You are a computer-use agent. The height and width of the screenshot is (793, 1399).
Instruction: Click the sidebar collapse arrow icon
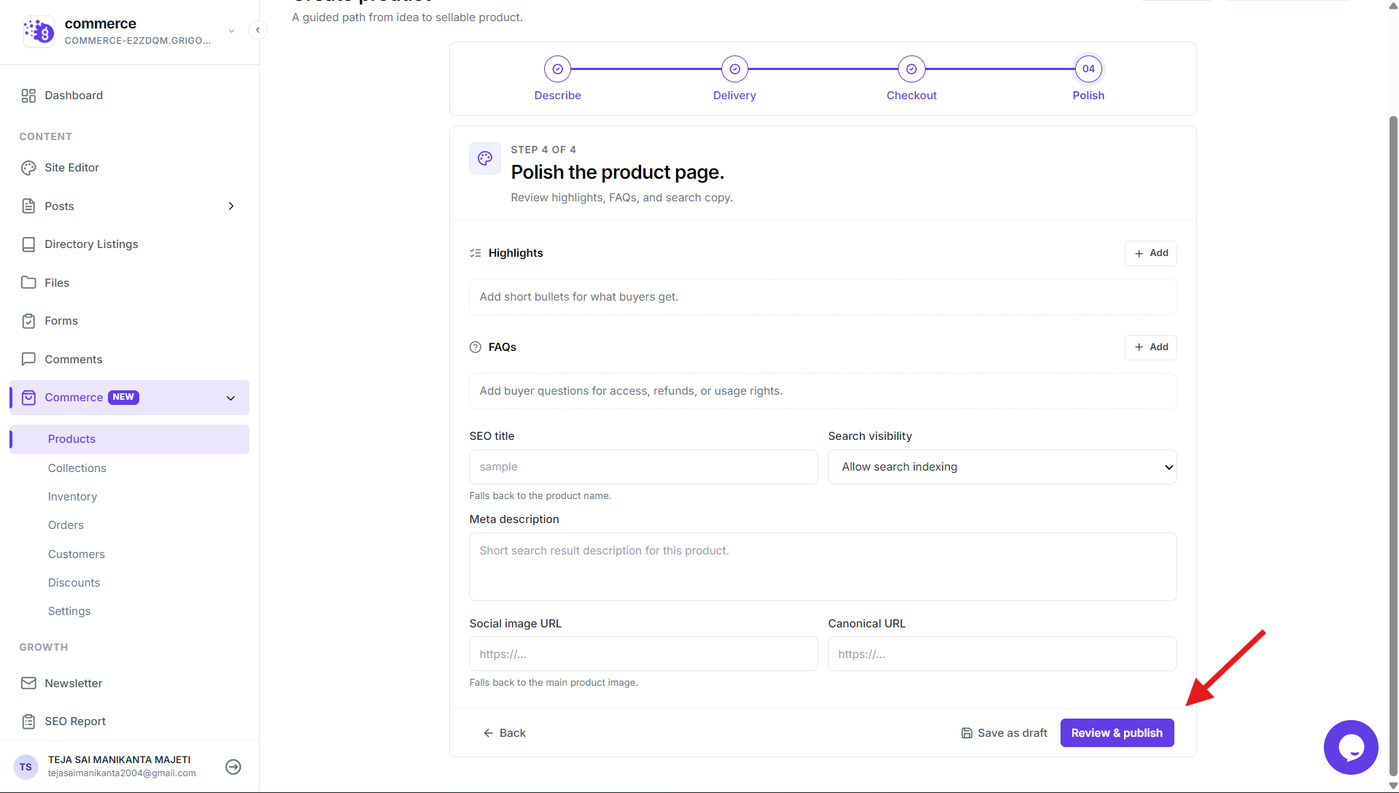point(257,30)
